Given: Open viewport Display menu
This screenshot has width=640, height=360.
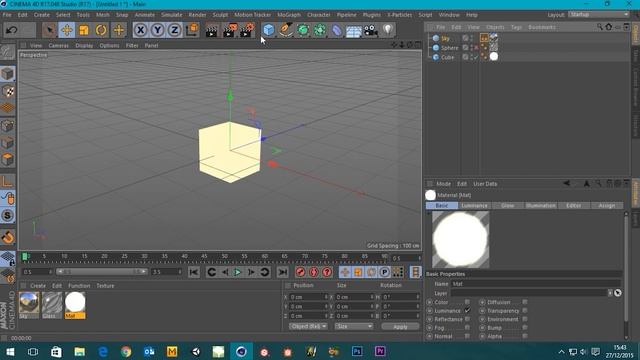Looking at the screenshot, I should click(84, 45).
